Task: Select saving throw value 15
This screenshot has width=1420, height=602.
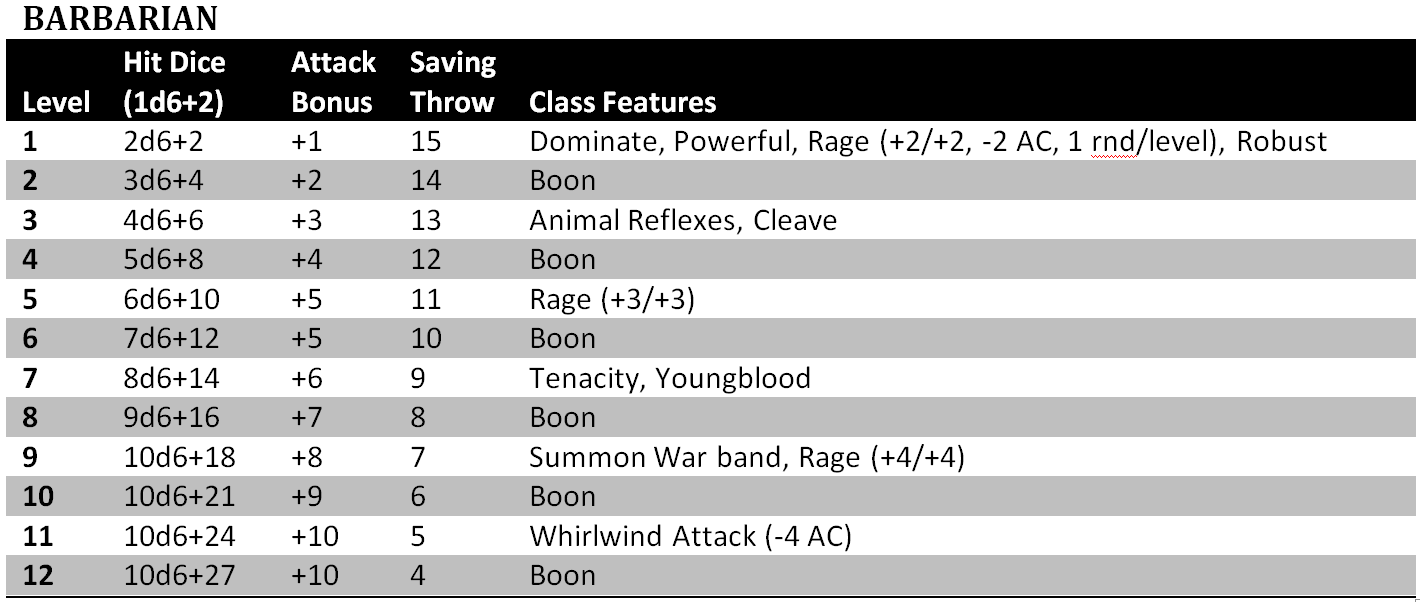Action: 425,142
